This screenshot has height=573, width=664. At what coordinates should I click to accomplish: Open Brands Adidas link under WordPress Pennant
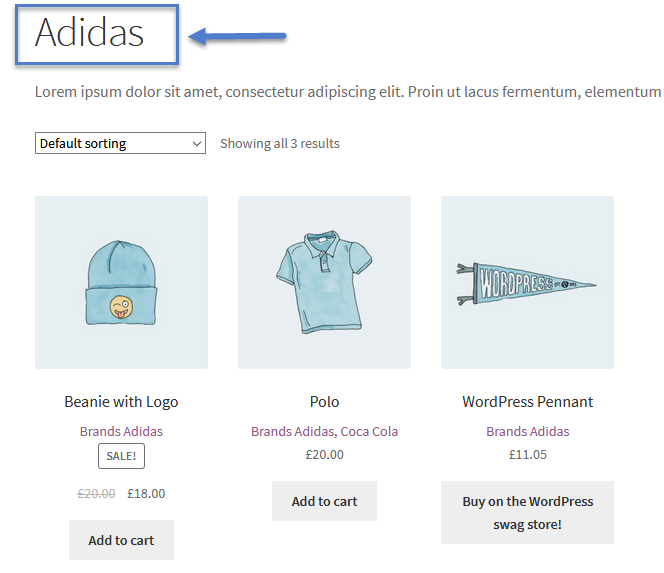(528, 431)
